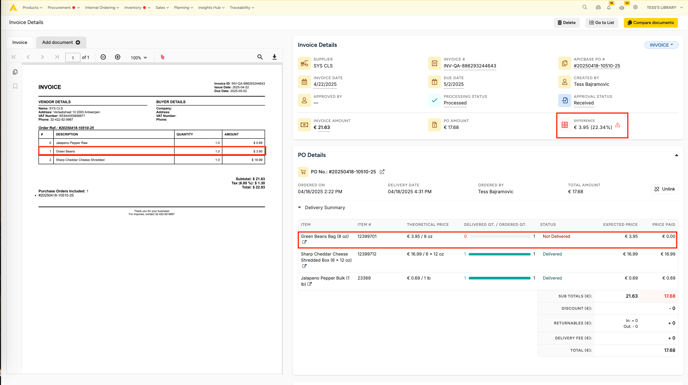Search inside the invoice PDF
Screen dimensions: 688x385
260,57
